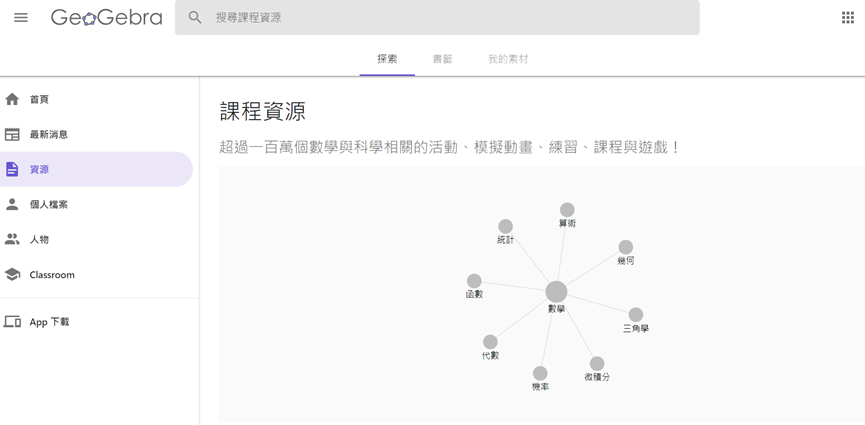
Task: Click the 個人檔案 person icon
Action: [x=12, y=204]
